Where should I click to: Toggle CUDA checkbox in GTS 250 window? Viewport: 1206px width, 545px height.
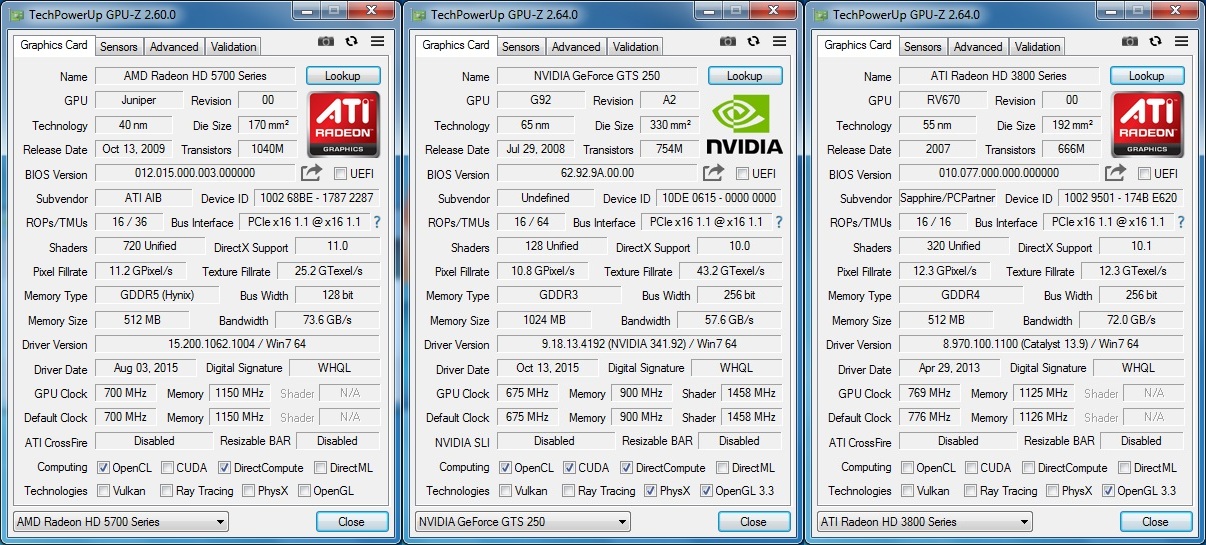tap(569, 467)
